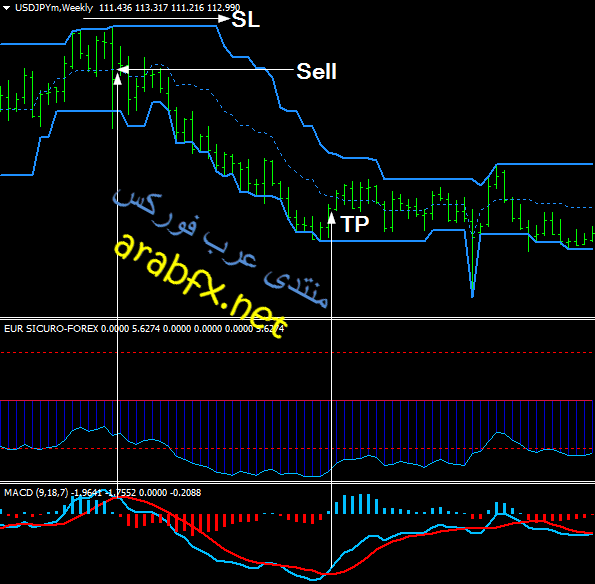Click the upper red dashed level line
The height and width of the screenshot is (584, 595).
pyautogui.click(x=298, y=353)
